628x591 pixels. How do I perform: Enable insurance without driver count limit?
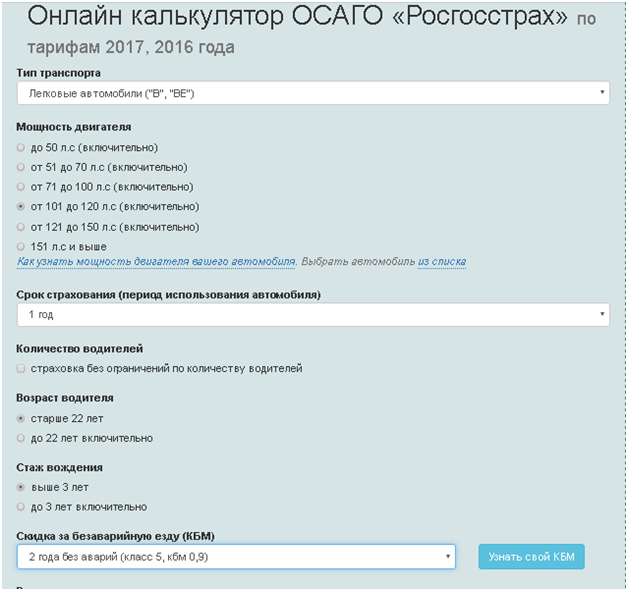tap(22, 369)
